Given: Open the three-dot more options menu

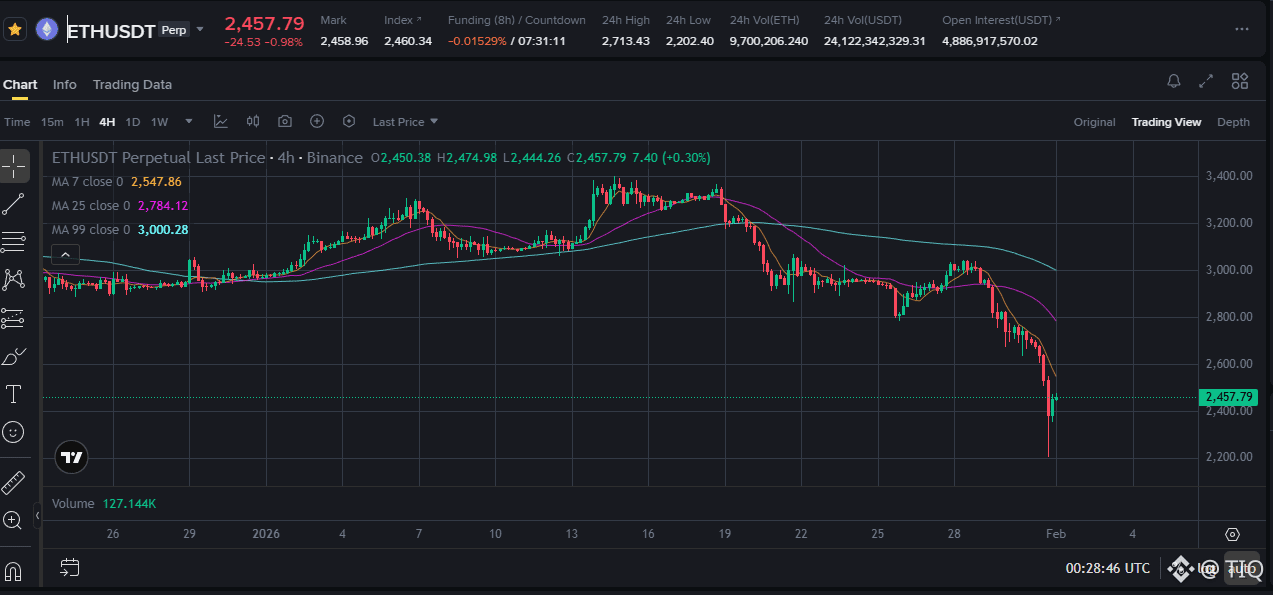Looking at the screenshot, I should [x=1242, y=29].
